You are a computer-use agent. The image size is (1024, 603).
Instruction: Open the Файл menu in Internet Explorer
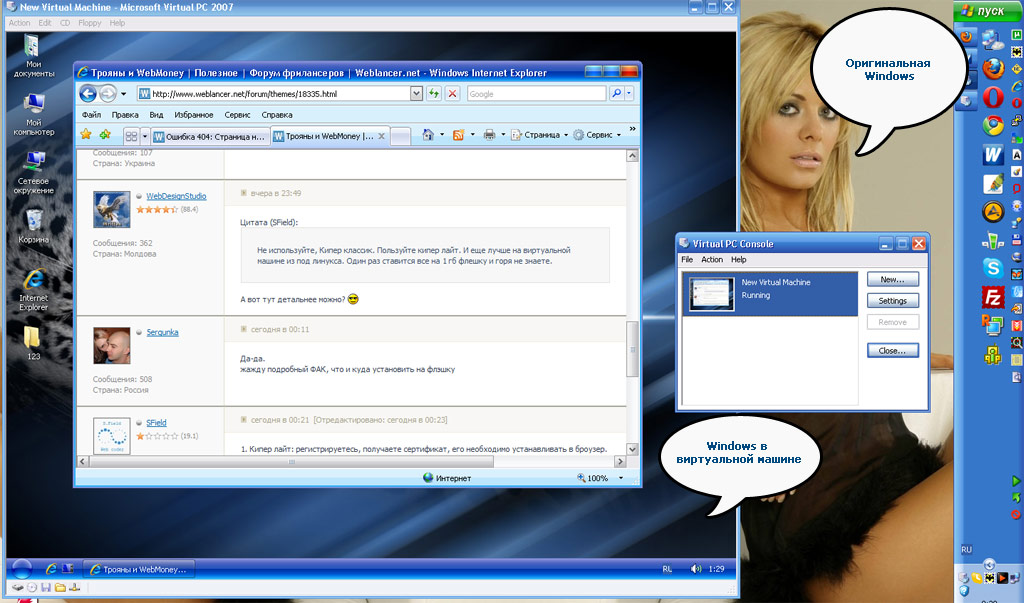pyautogui.click(x=91, y=115)
